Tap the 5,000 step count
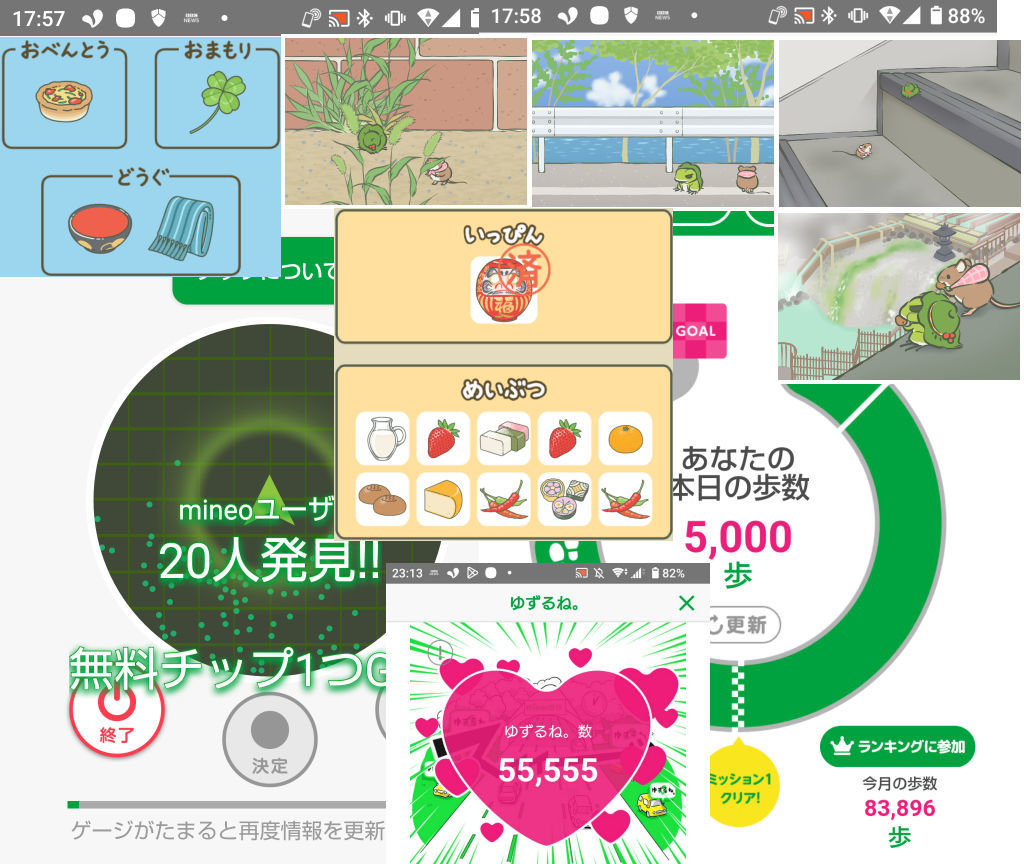This screenshot has width=1024, height=864. [x=738, y=537]
